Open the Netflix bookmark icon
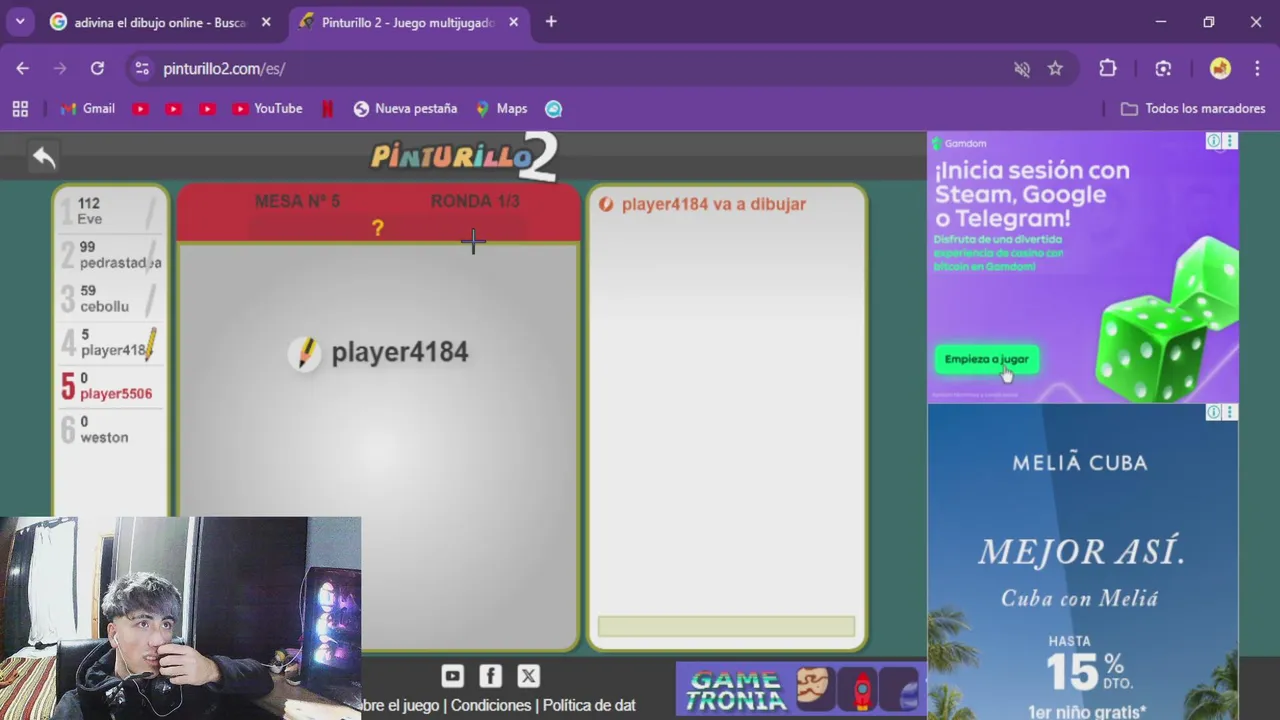Screen dimensions: 1280x720 pos(327,109)
